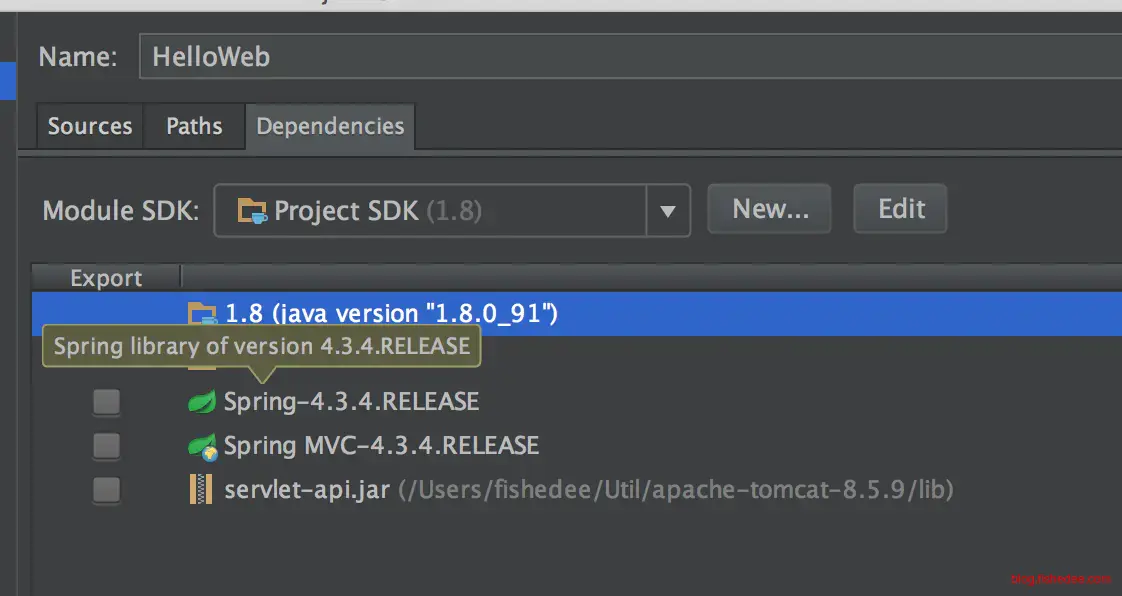Tick the Spring MVC-4.3.4.RELEASE export checkbox
The height and width of the screenshot is (596, 1122).
pyautogui.click(x=106, y=446)
